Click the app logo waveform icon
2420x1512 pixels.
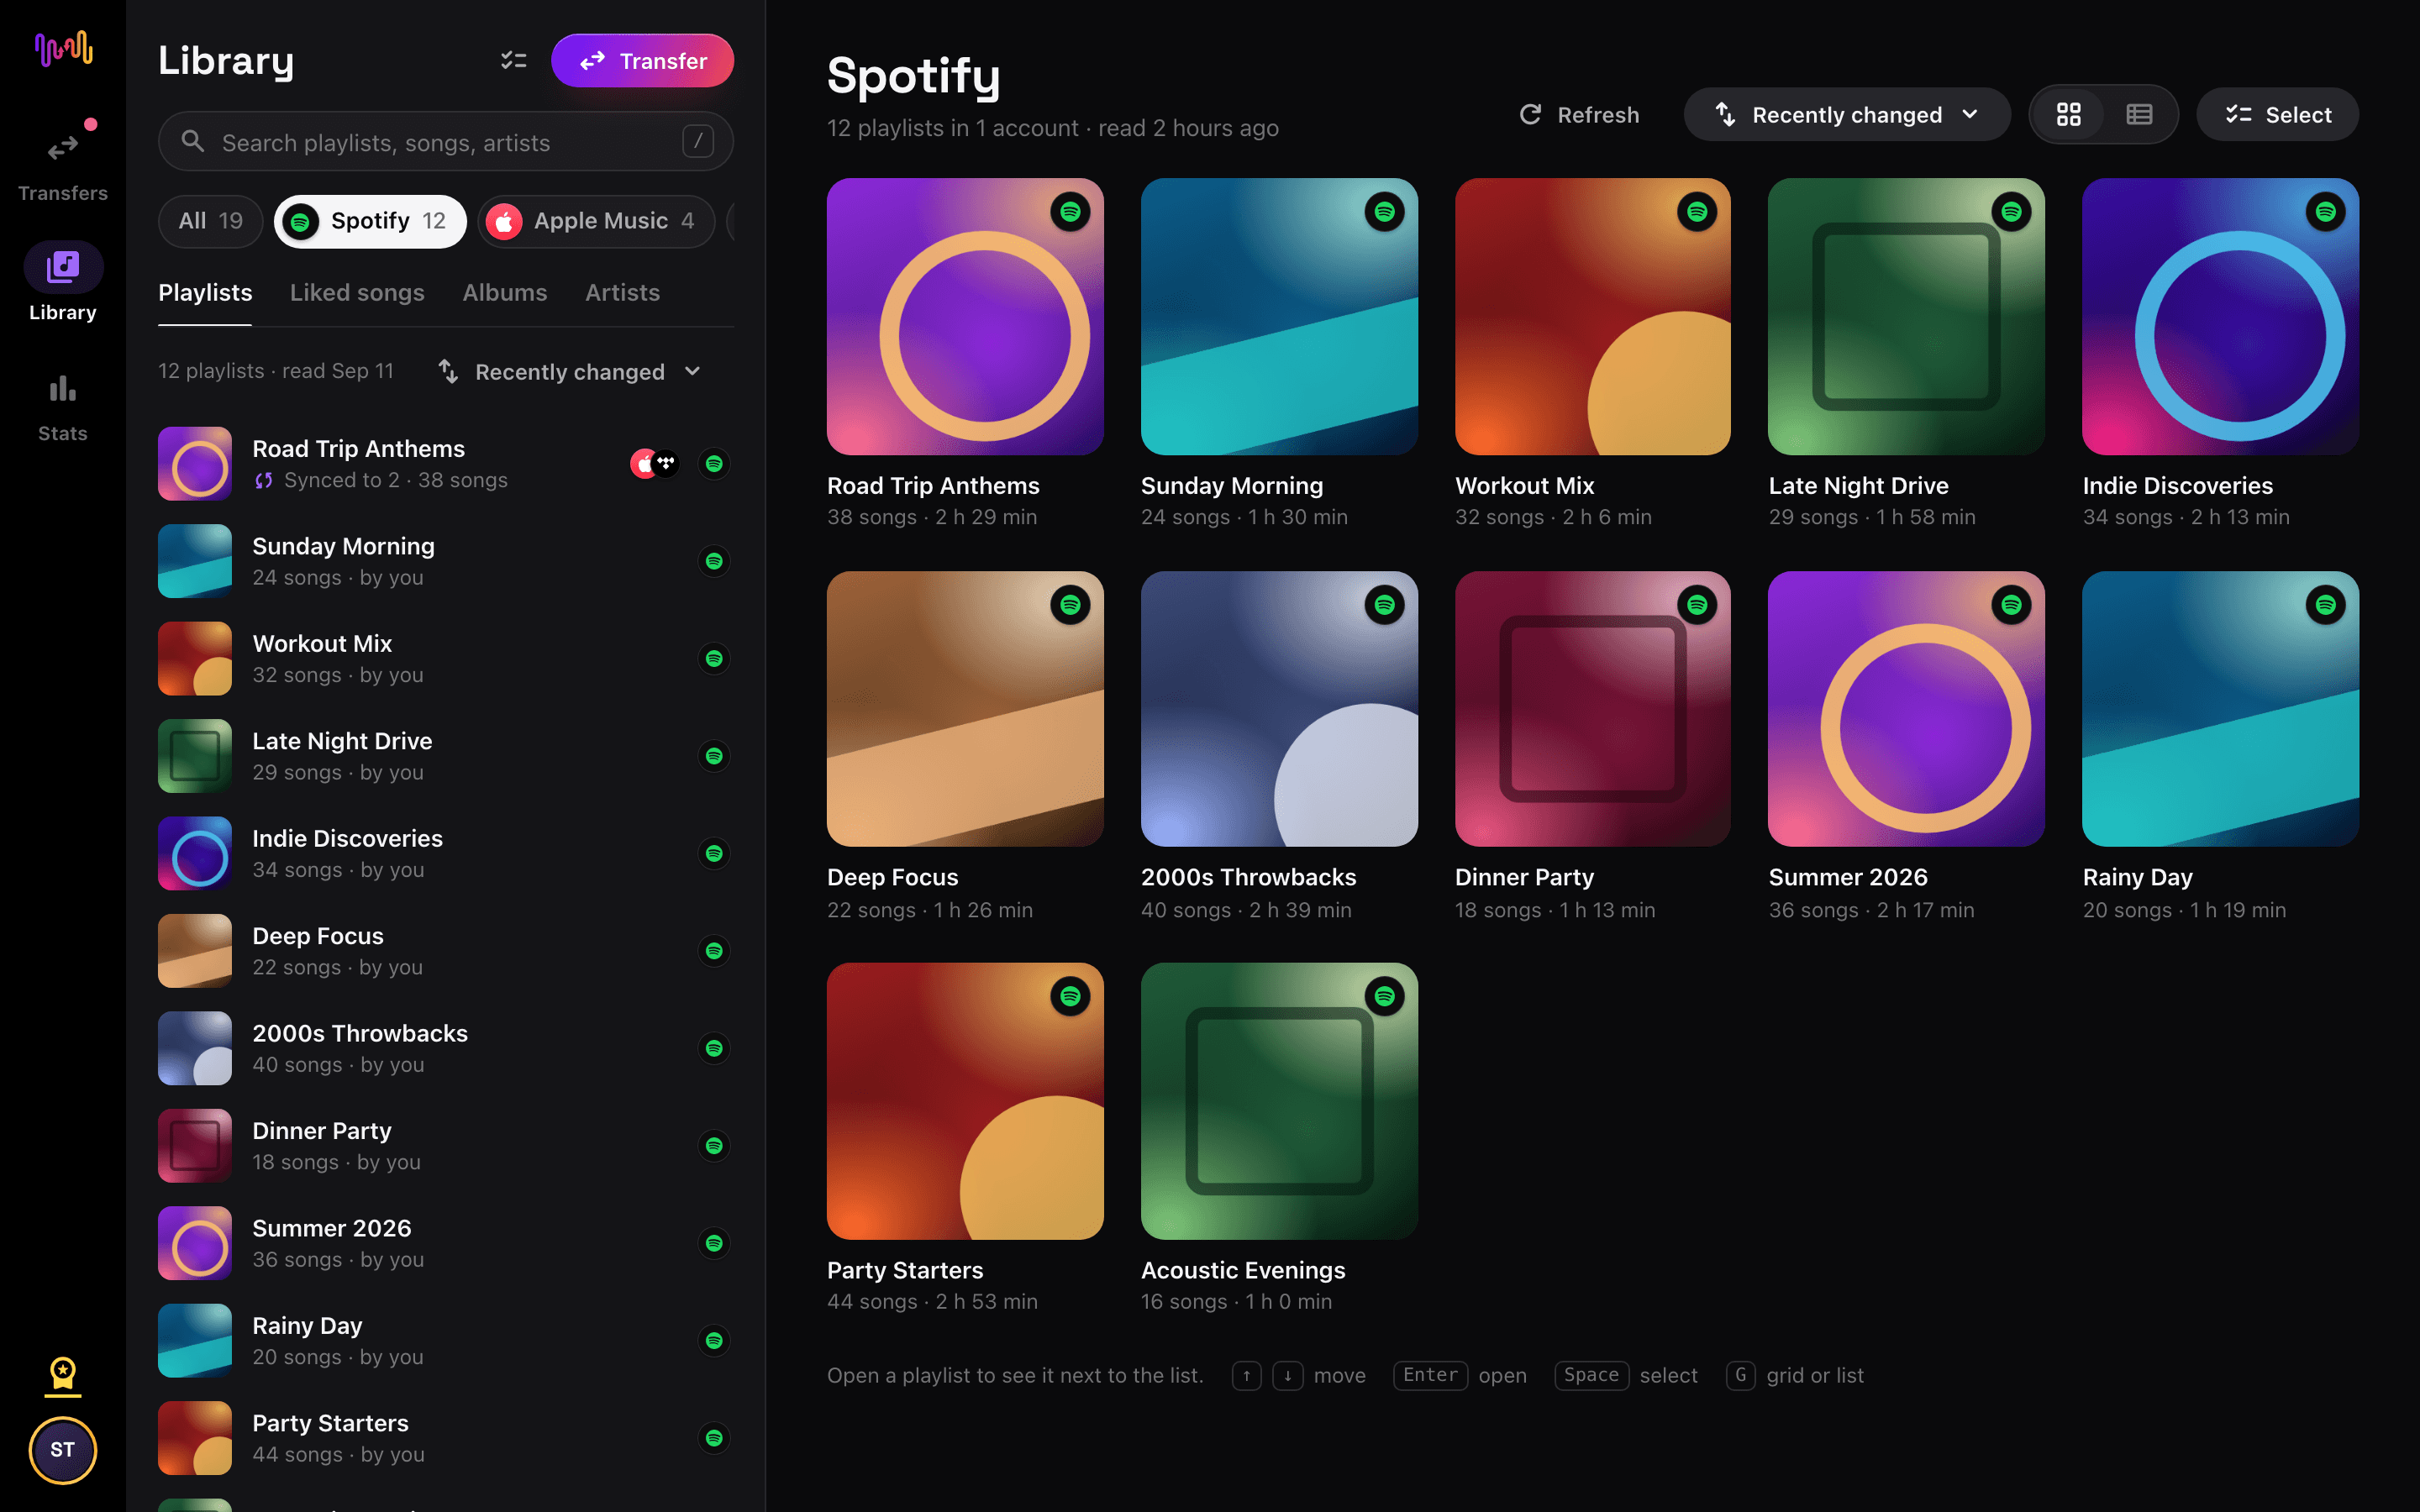pos(63,48)
